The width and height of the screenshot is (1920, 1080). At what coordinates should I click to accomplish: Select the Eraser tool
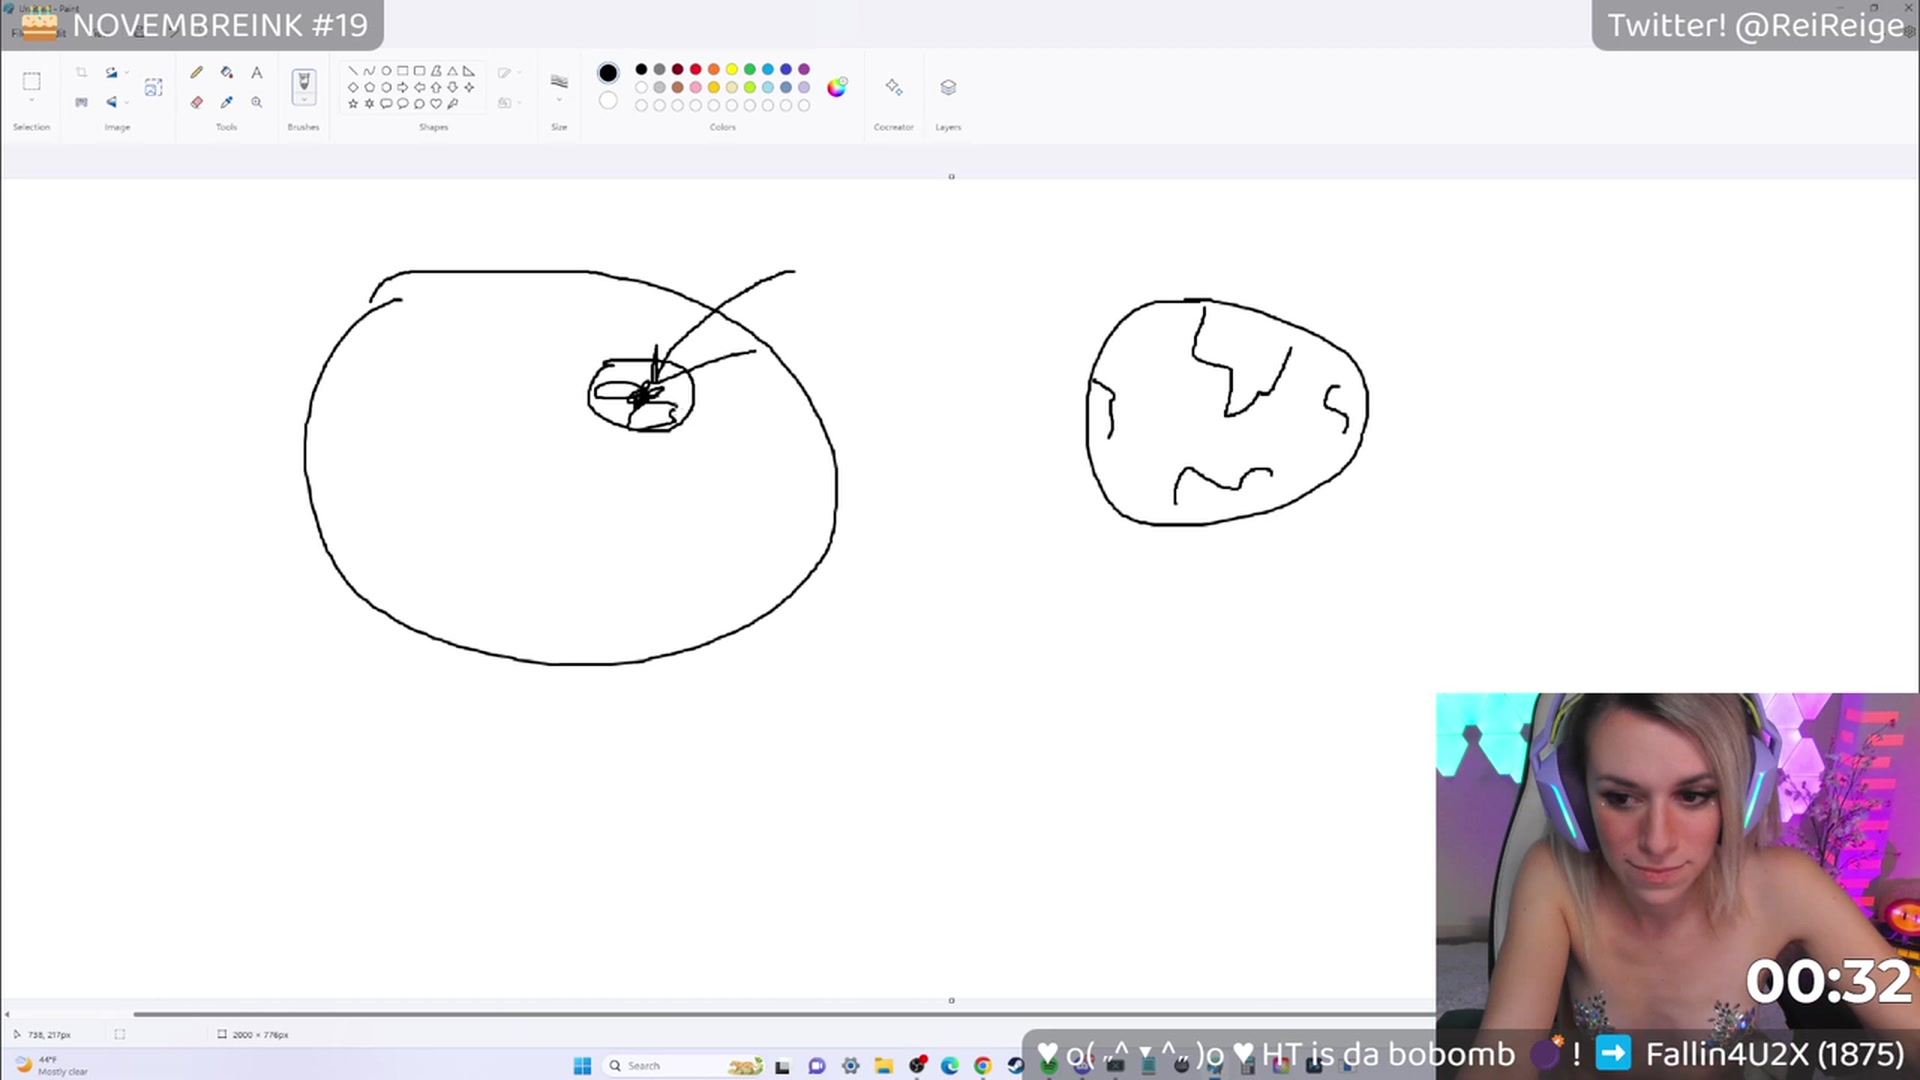(x=197, y=102)
